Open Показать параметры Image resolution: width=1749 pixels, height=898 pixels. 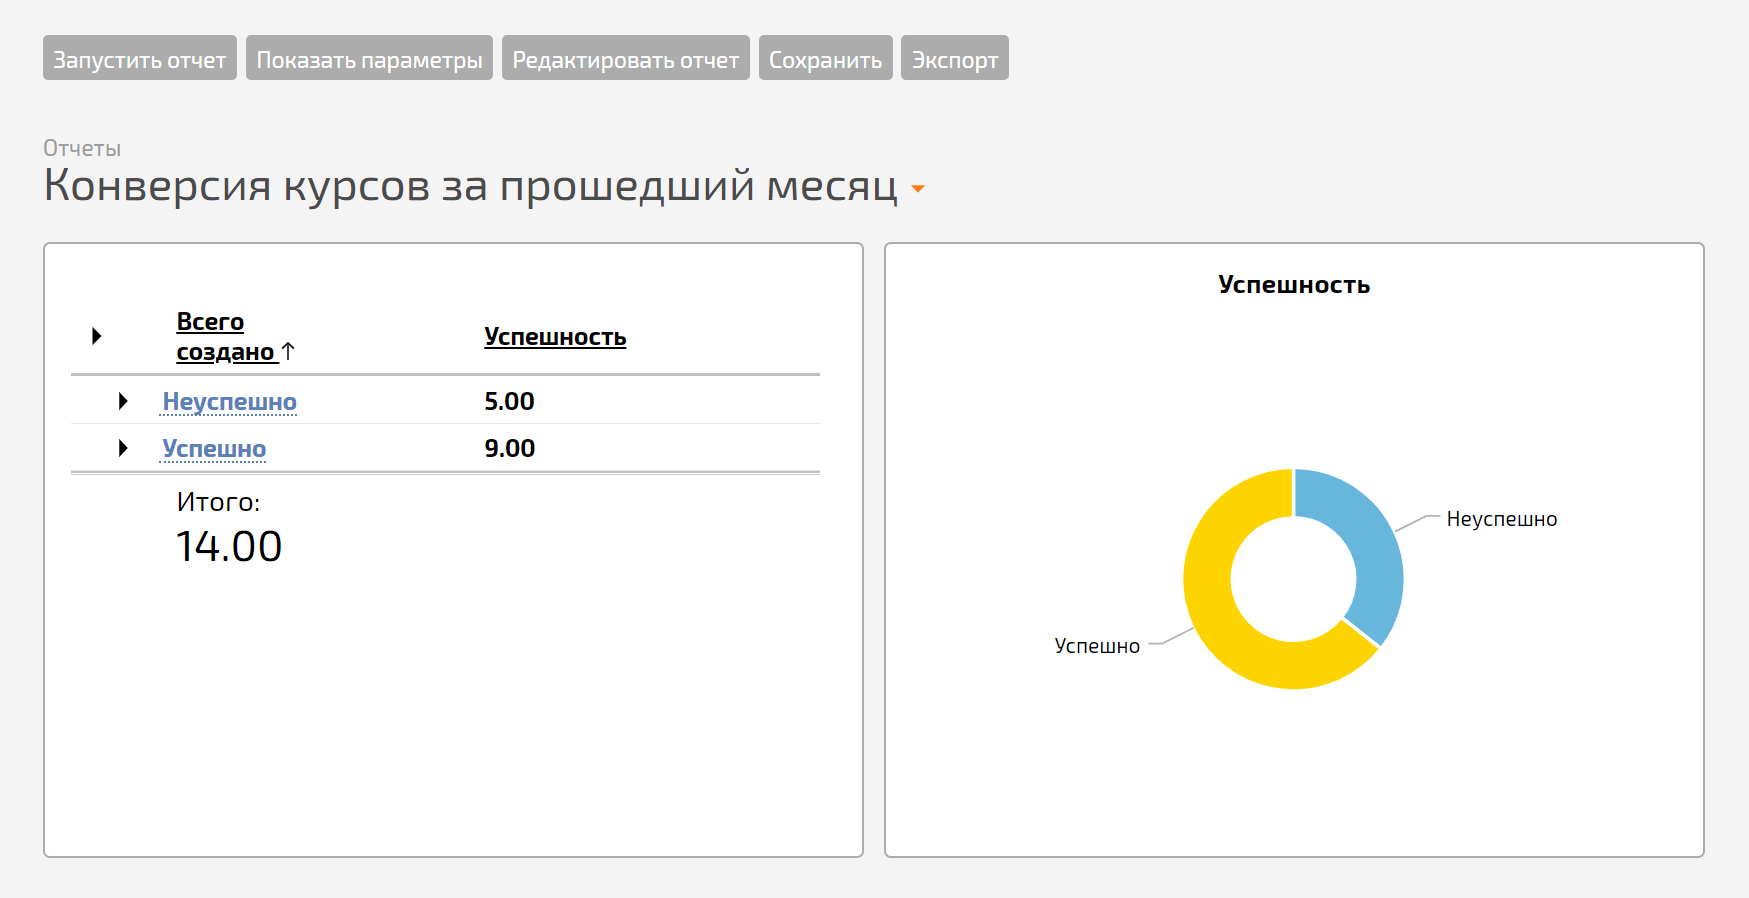pyautogui.click(x=369, y=58)
